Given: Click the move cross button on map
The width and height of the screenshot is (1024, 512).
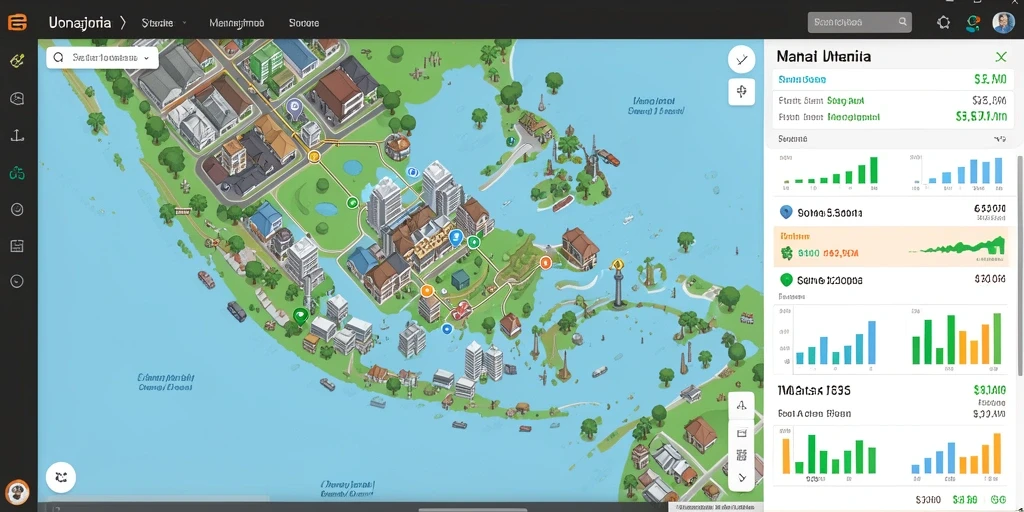Looking at the screenshot, I should [741, 92].
